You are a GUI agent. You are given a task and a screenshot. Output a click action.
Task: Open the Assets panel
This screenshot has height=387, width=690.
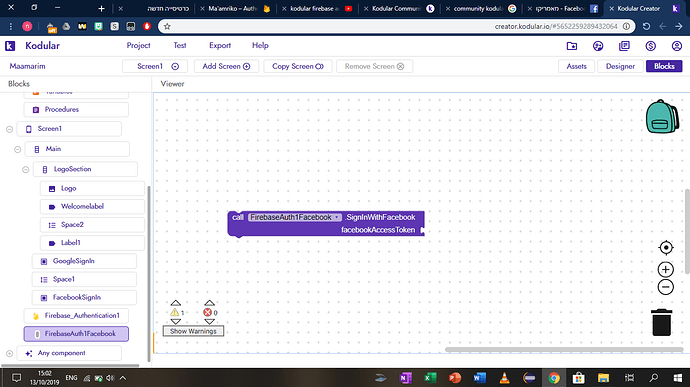[x=576, y=66]
